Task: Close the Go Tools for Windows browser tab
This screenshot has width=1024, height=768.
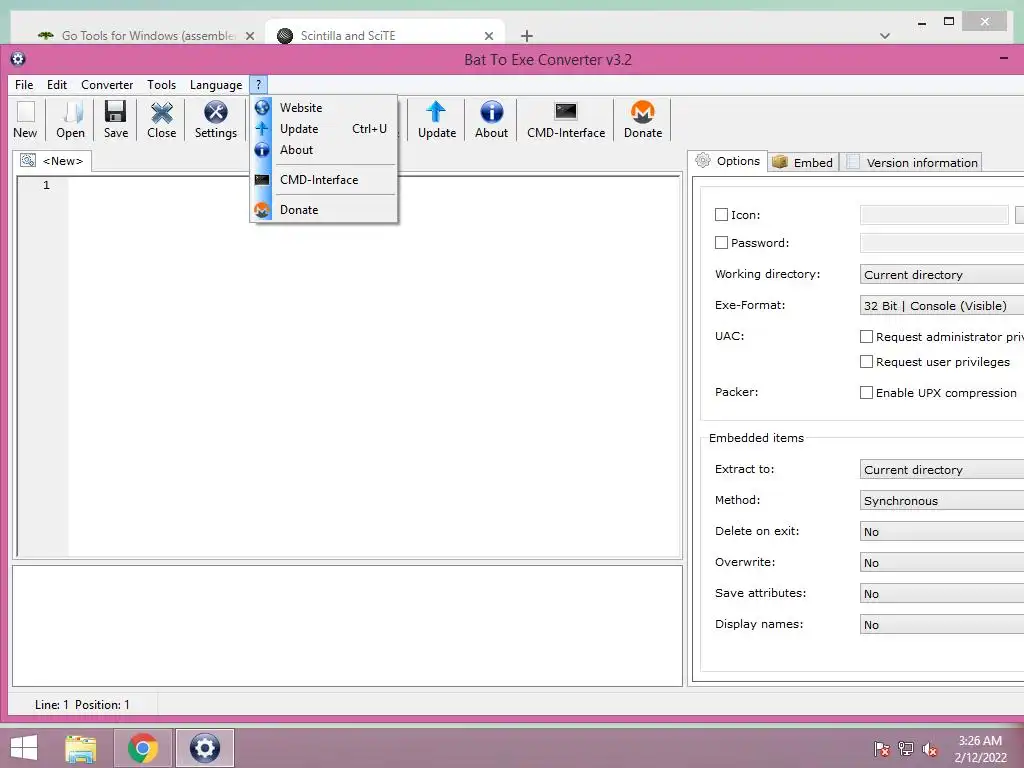Action: click(249, 36)
